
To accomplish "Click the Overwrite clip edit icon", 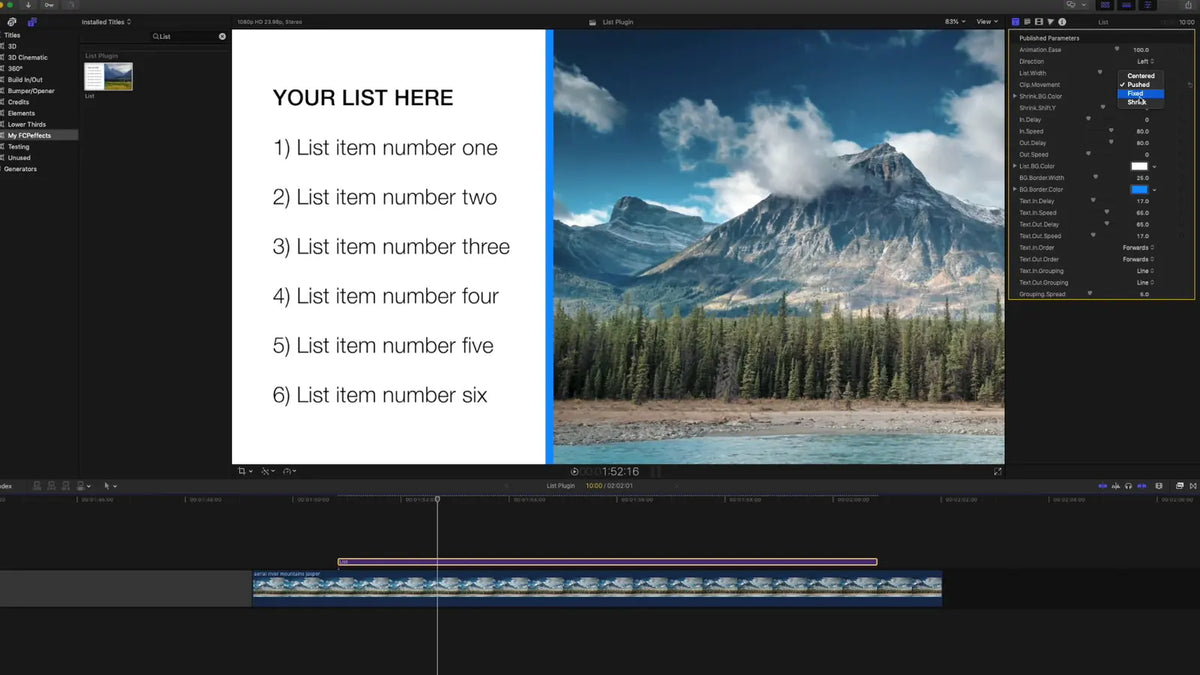I will coord(81,486).
